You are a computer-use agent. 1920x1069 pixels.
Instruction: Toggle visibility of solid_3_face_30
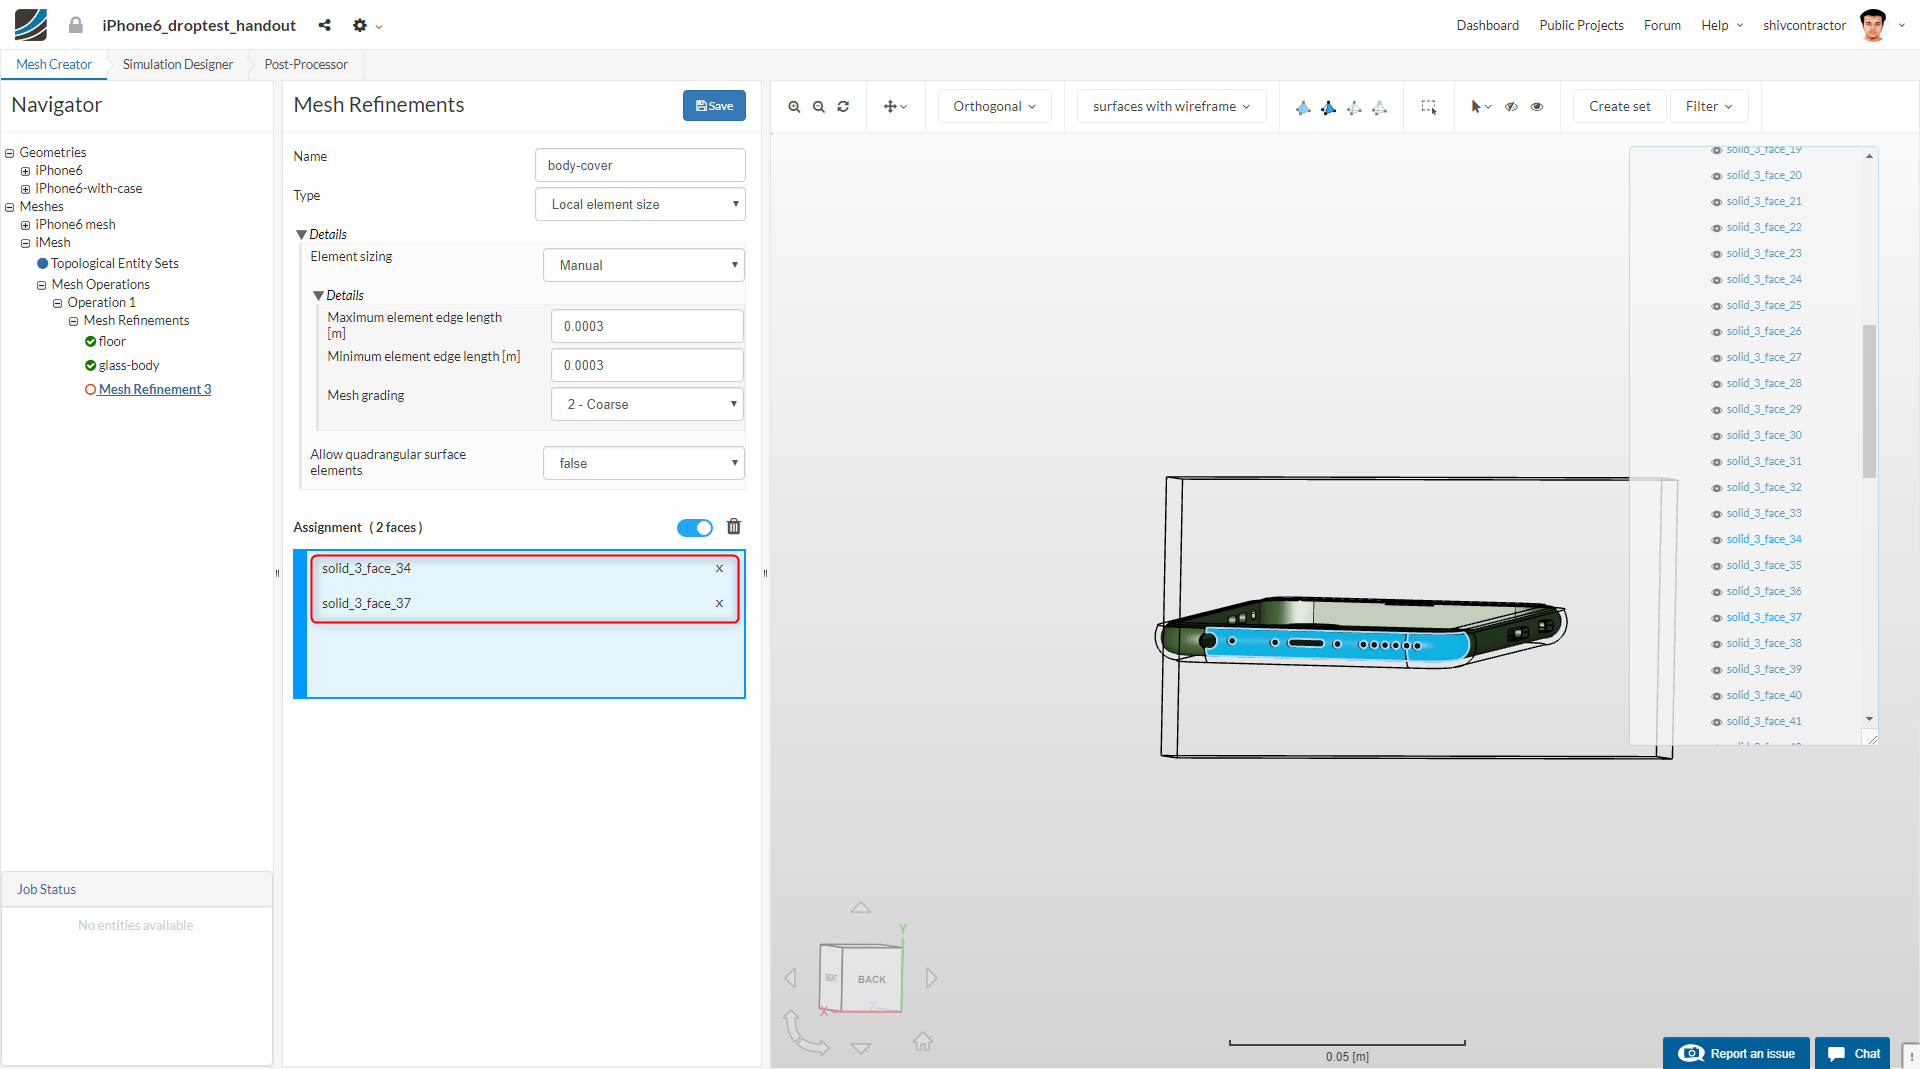click(1717, 436)
